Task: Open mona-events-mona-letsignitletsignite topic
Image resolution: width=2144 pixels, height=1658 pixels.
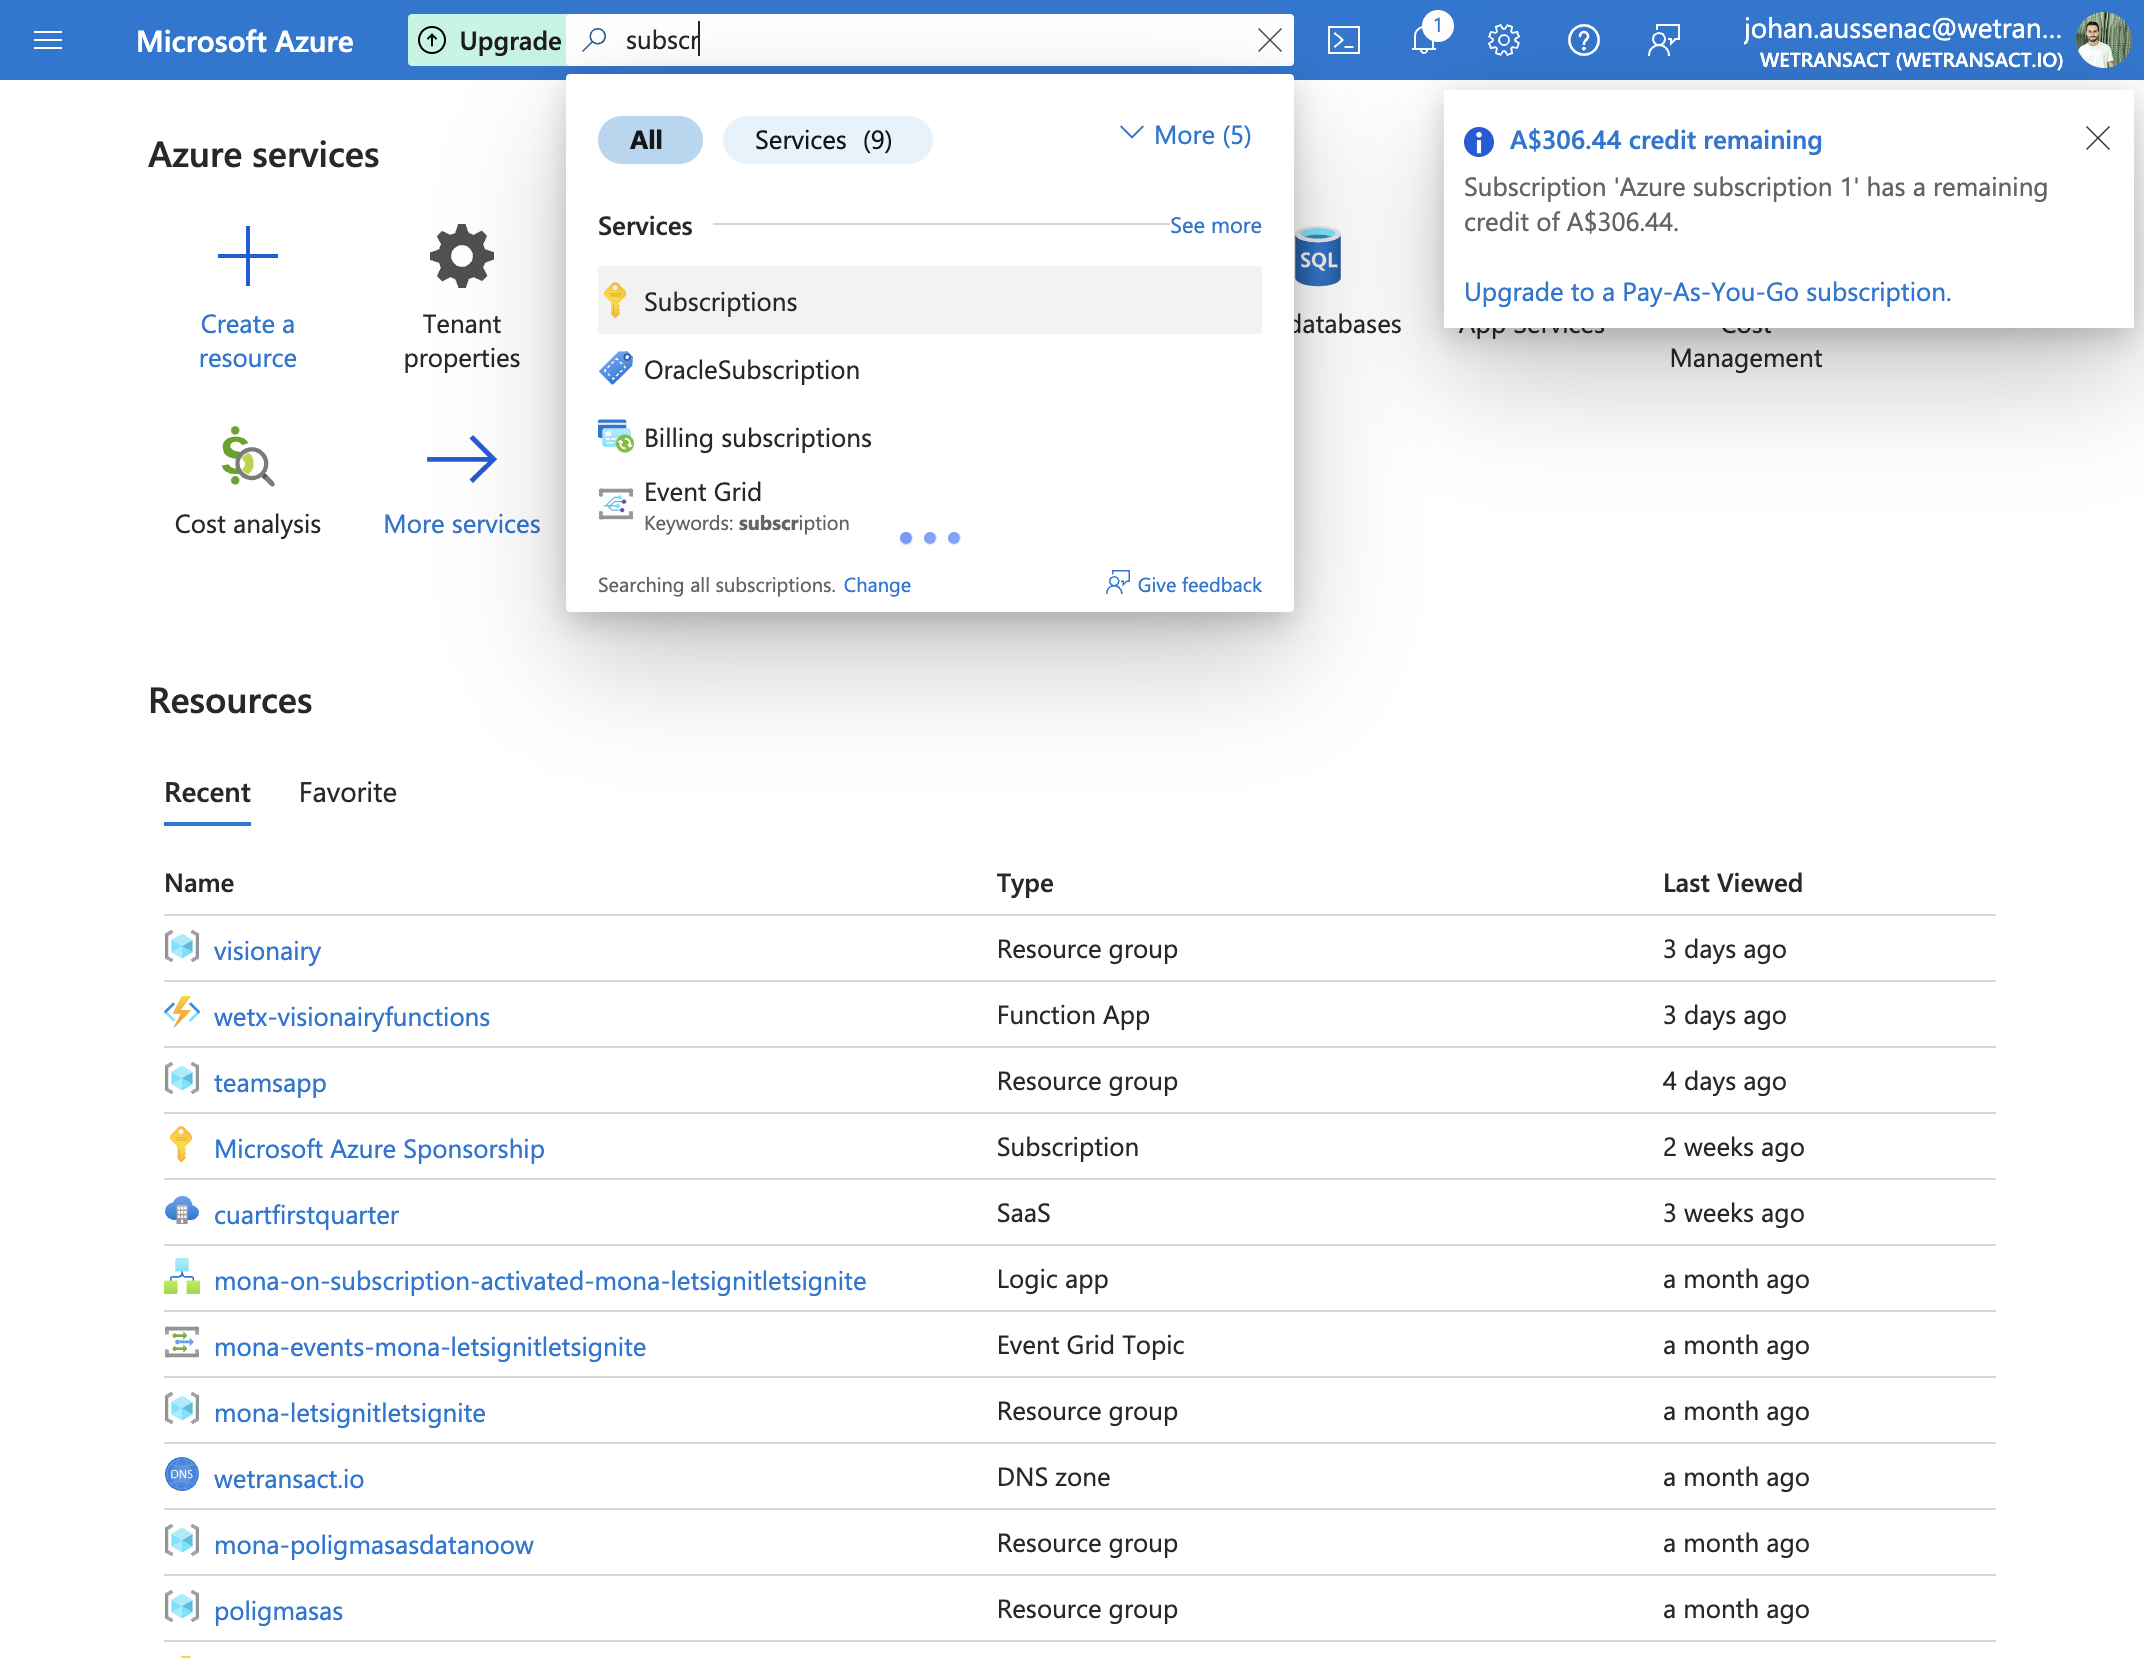Action: click(x=430, y=1347)
